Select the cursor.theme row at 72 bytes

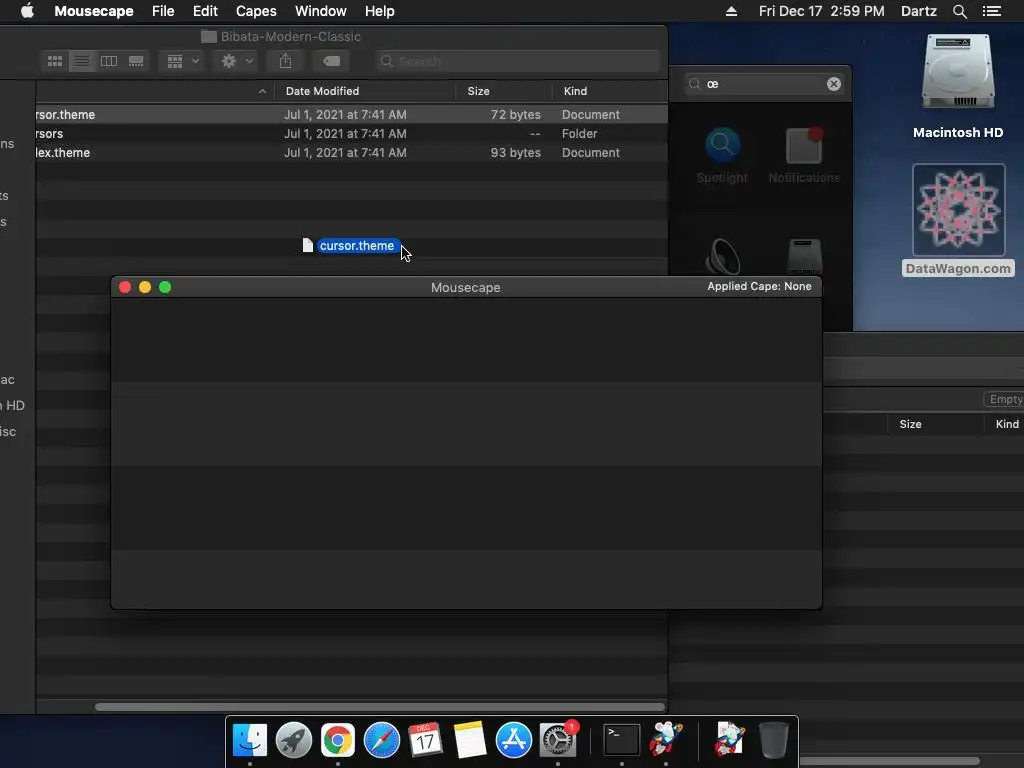pos(351,114)
